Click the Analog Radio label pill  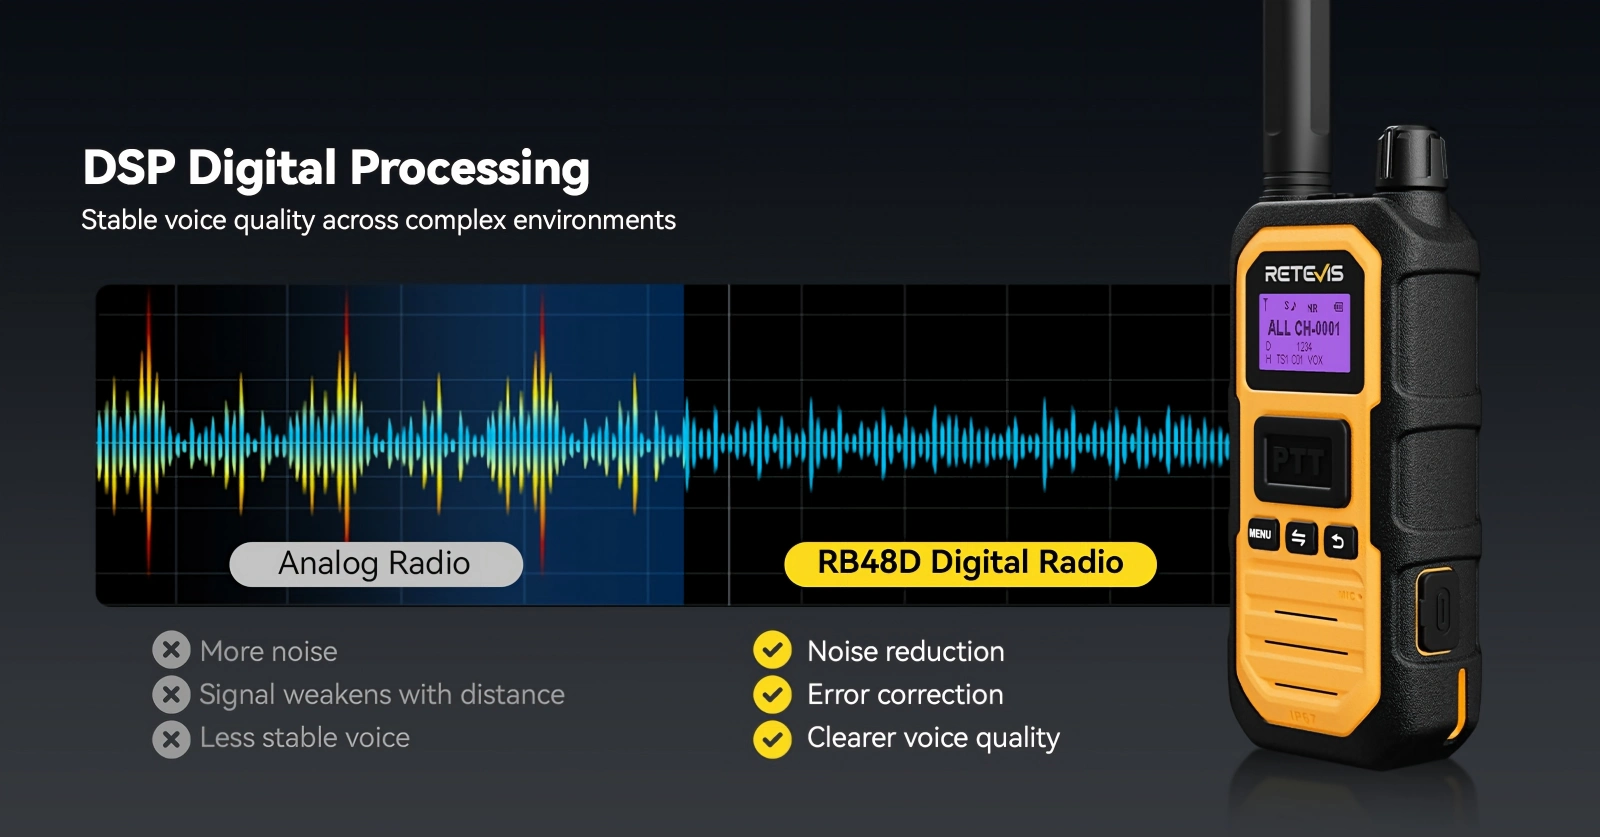coord(376,564)
